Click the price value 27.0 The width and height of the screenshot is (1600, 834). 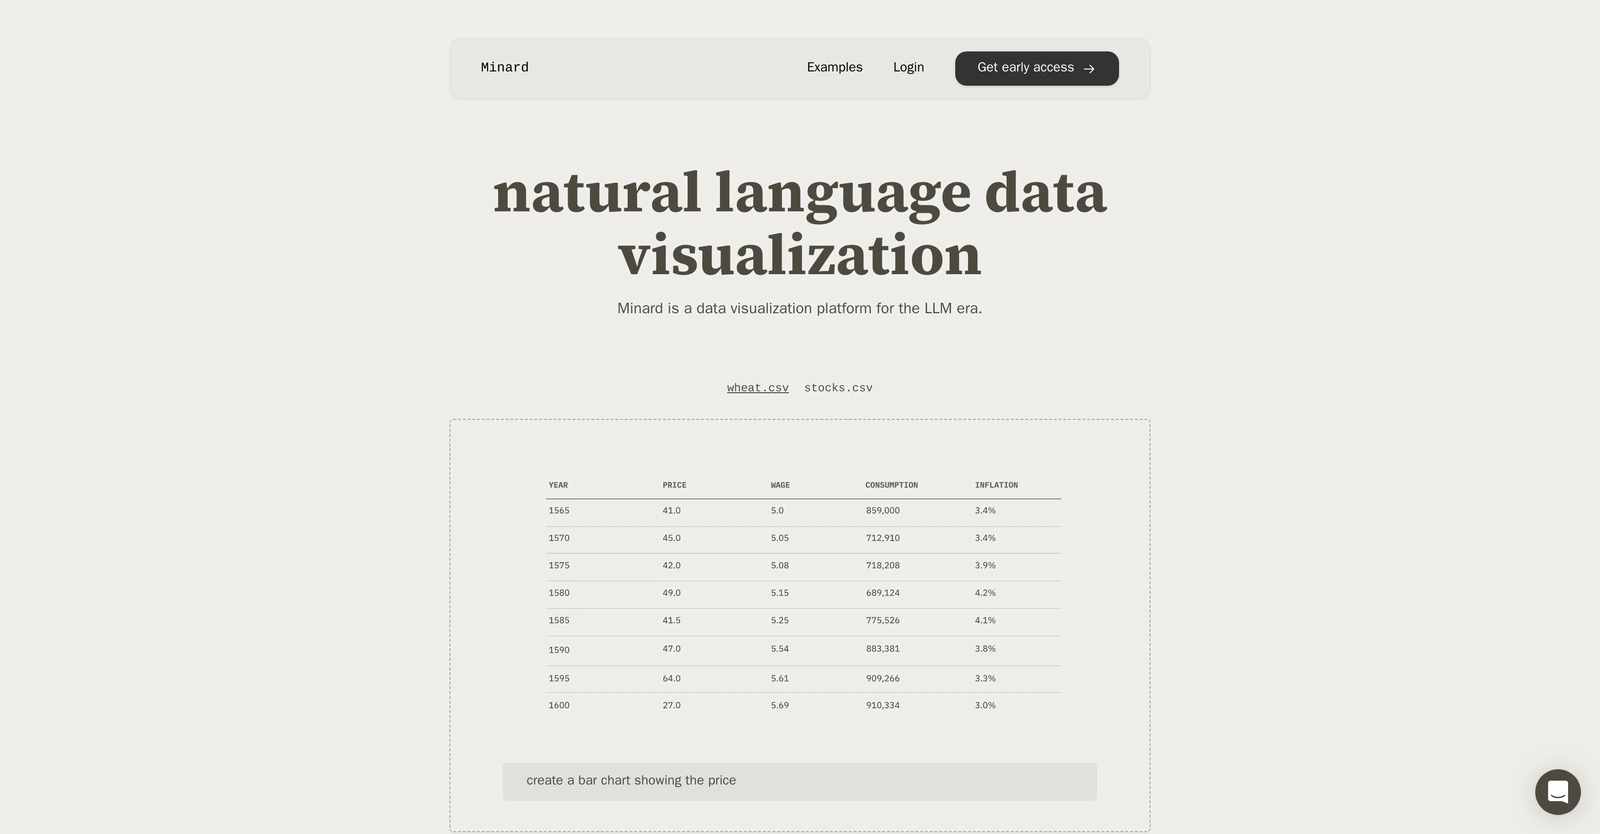point(671,706)
